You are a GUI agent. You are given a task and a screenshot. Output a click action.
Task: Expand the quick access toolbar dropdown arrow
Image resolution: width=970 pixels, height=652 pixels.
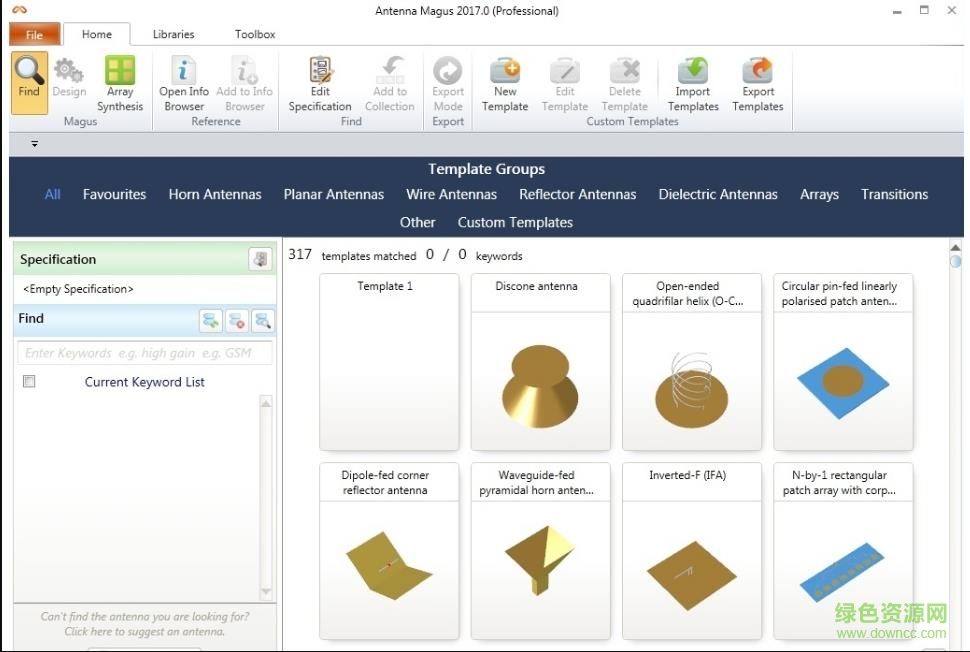(x=34, y=144)
